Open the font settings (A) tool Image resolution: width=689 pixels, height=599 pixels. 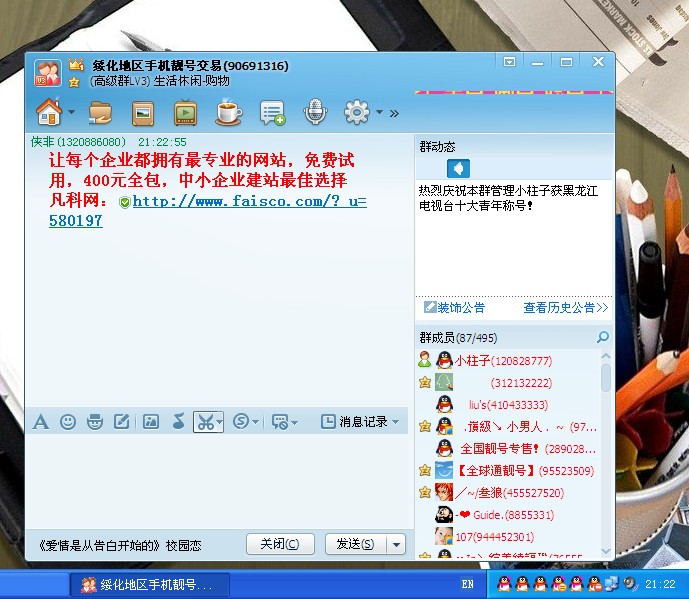[x=41, y=422]
